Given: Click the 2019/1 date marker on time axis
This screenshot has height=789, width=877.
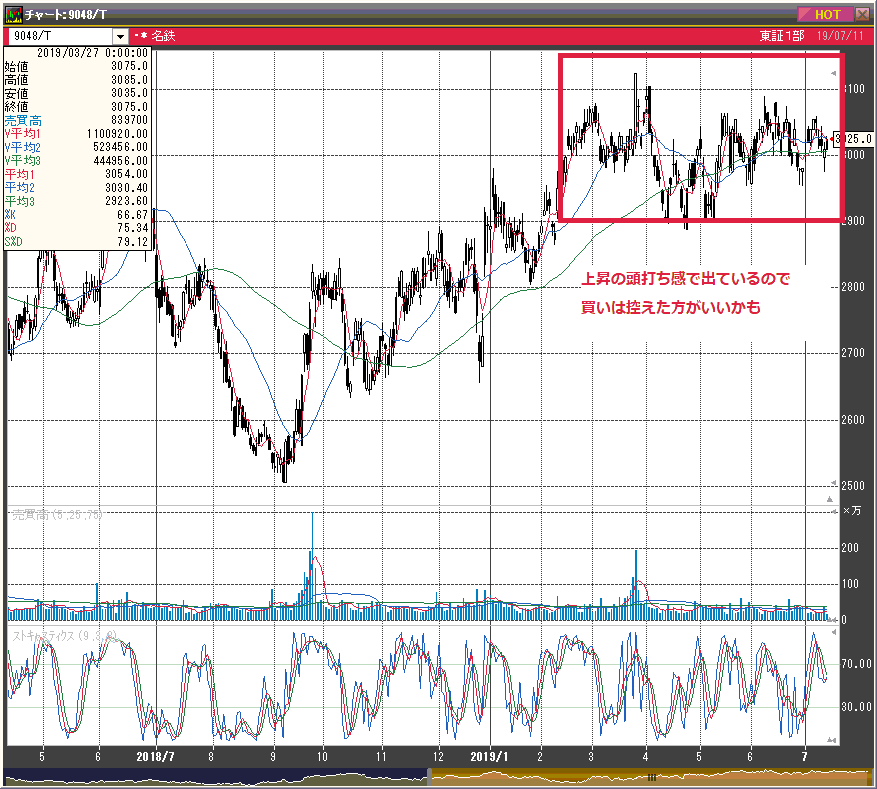Looking at the screenshot, I should tap(491, 757).
